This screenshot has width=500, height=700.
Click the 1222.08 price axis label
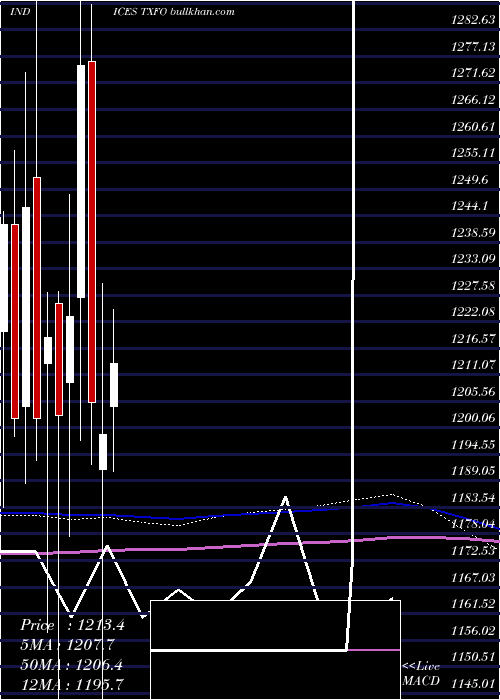474,312
